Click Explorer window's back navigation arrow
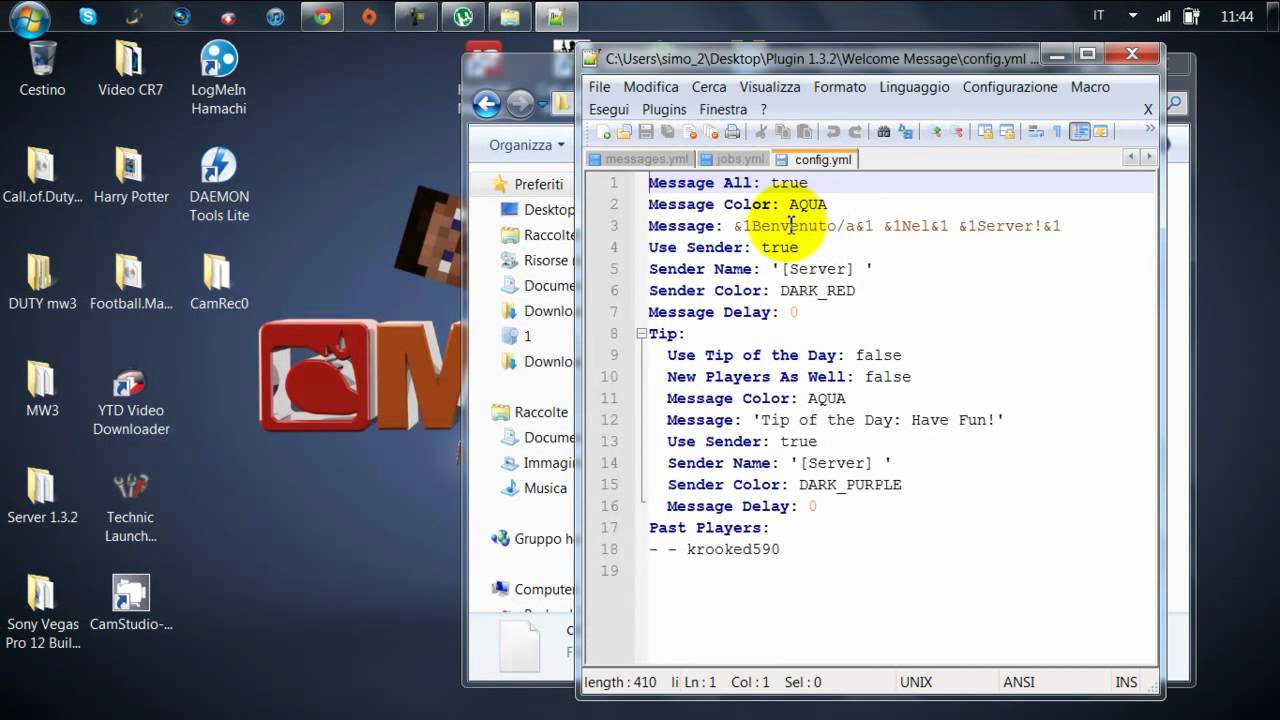The image size is (1280, 720). pyautogui.click(x=487, y=104)
